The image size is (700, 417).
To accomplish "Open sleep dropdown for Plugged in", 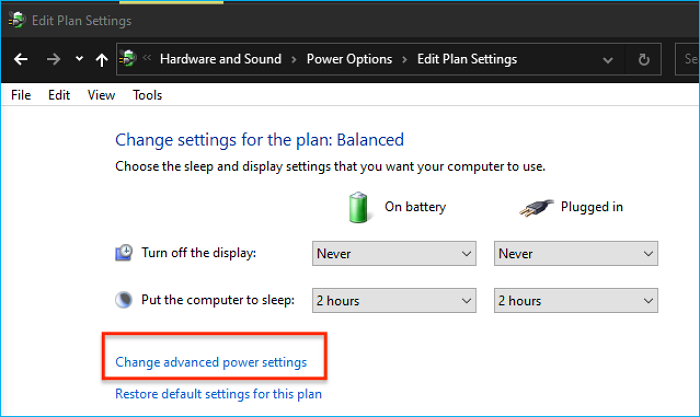I will click(576, 300).
